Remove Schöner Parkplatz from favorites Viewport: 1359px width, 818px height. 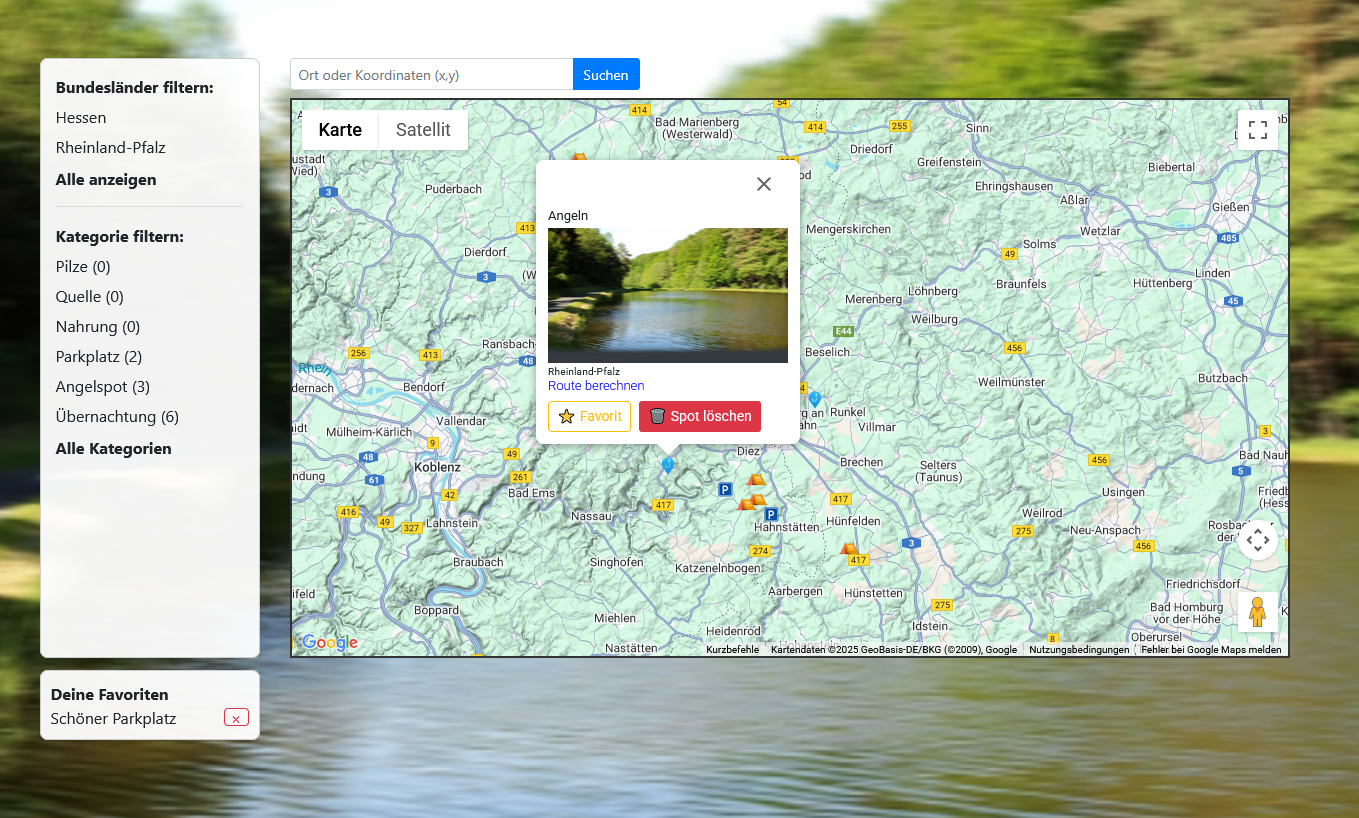[236, 718]
